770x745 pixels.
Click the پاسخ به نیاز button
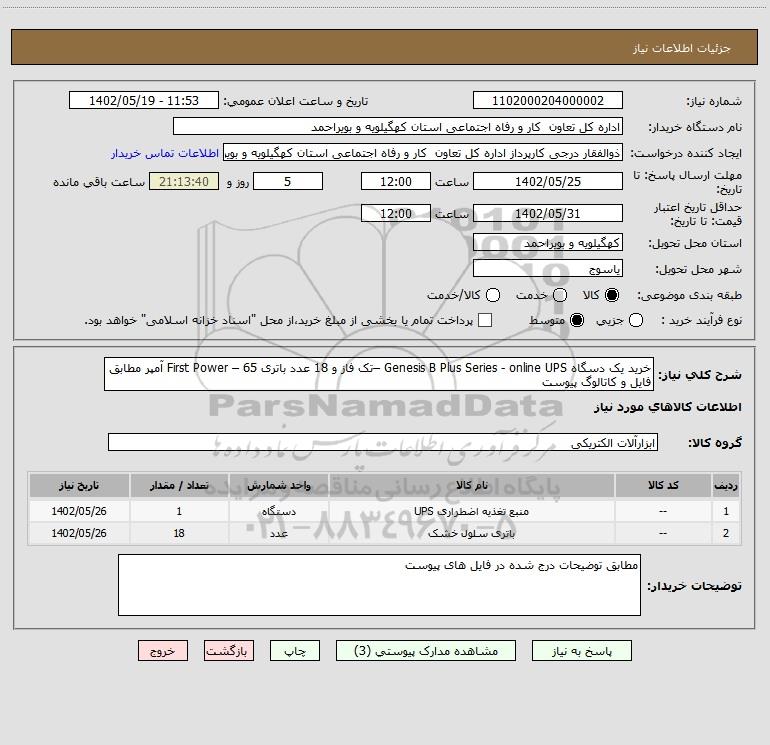[x=582, y=651]
